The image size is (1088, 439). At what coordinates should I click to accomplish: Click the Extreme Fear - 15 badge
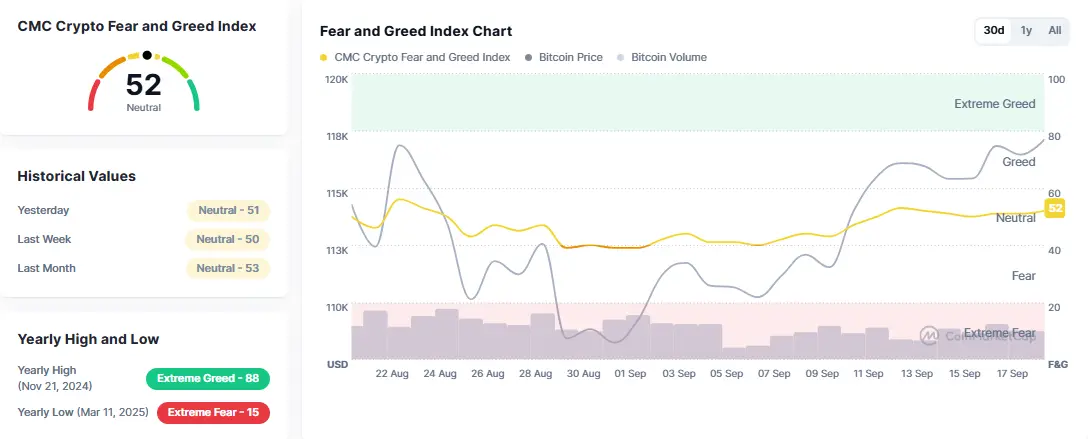(213, 413)
